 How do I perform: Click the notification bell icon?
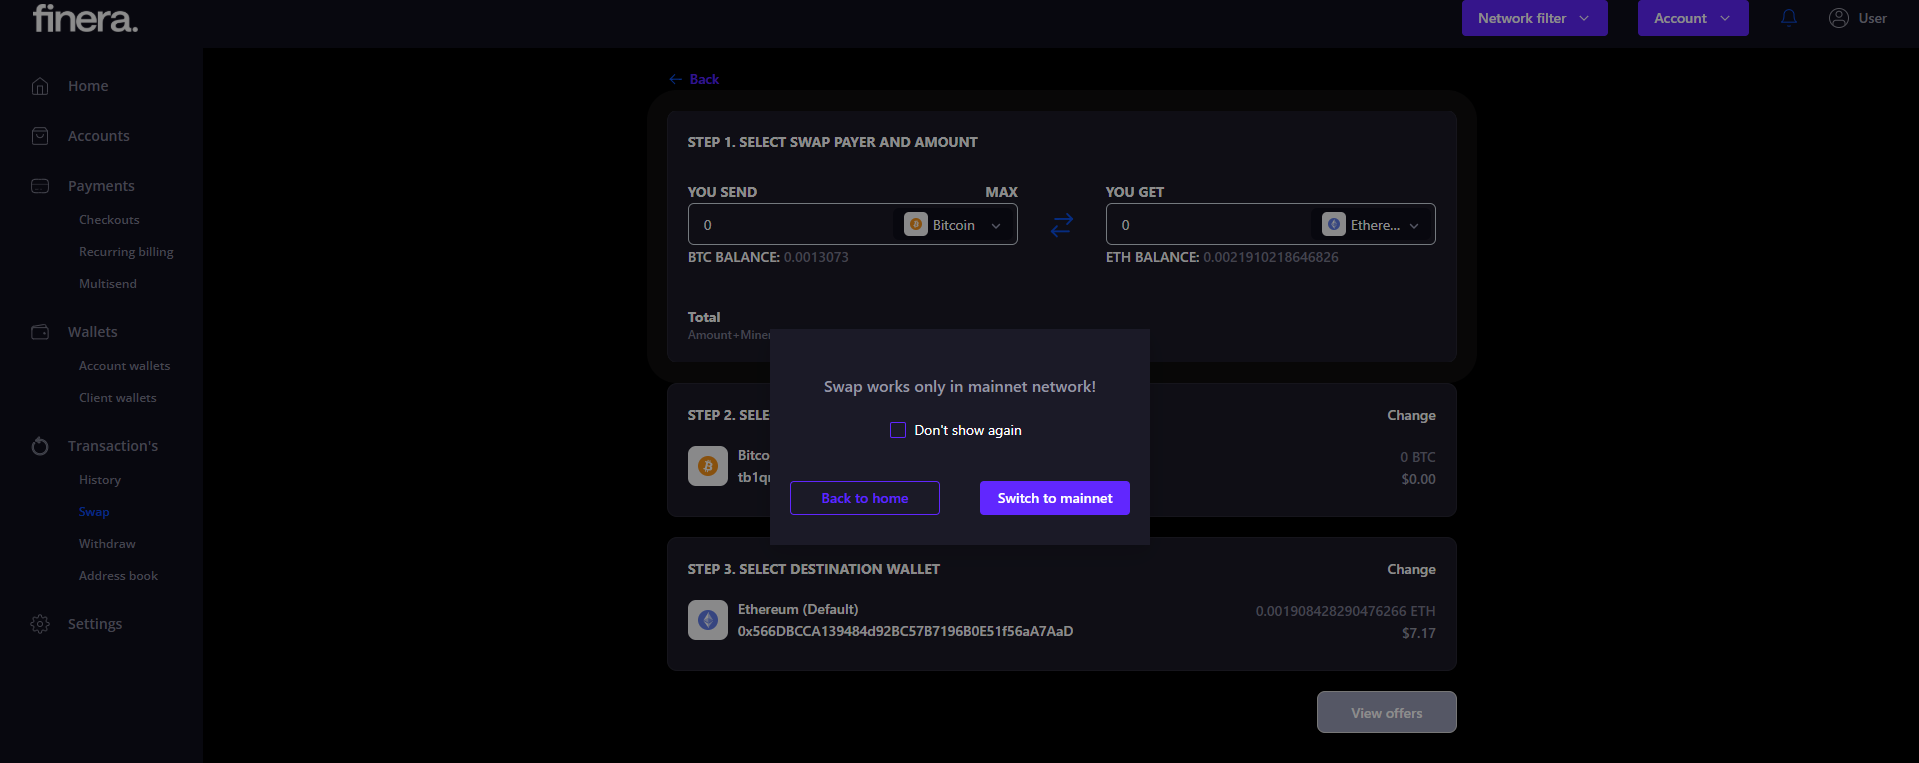[1788, 18]
